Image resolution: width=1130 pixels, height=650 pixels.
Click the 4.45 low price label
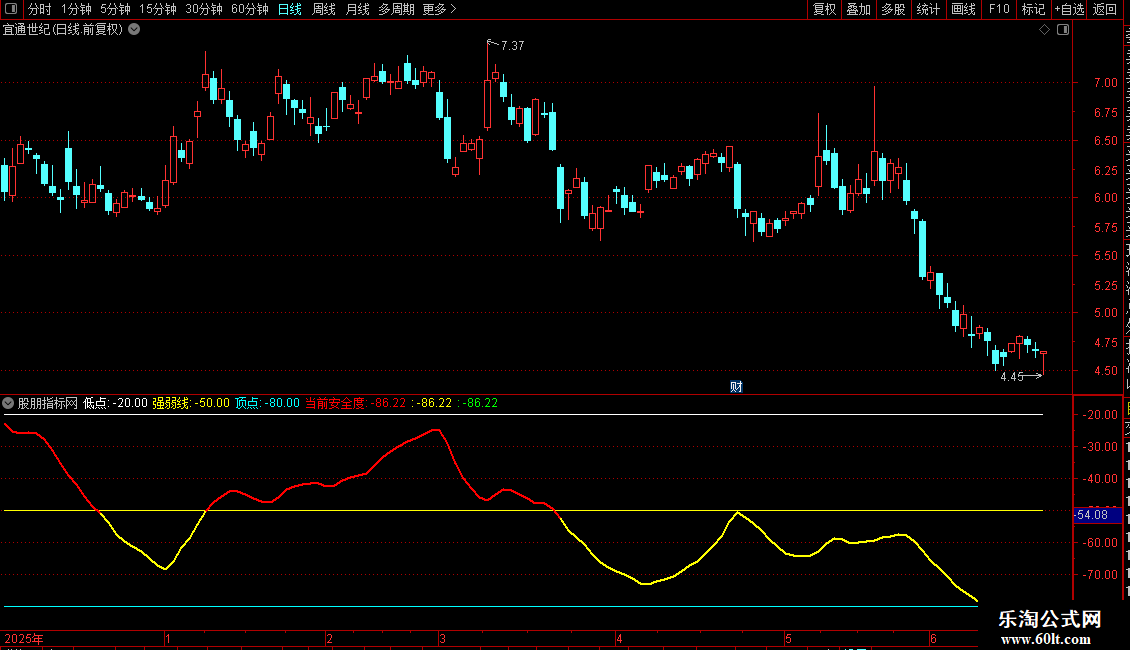pos(1012,376)
